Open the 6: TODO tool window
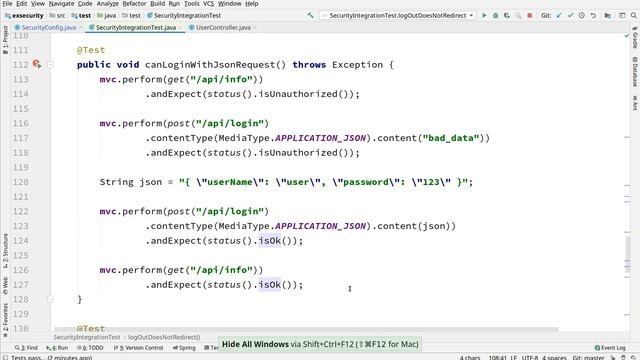The image size is (640, 360). coord(90,348)
